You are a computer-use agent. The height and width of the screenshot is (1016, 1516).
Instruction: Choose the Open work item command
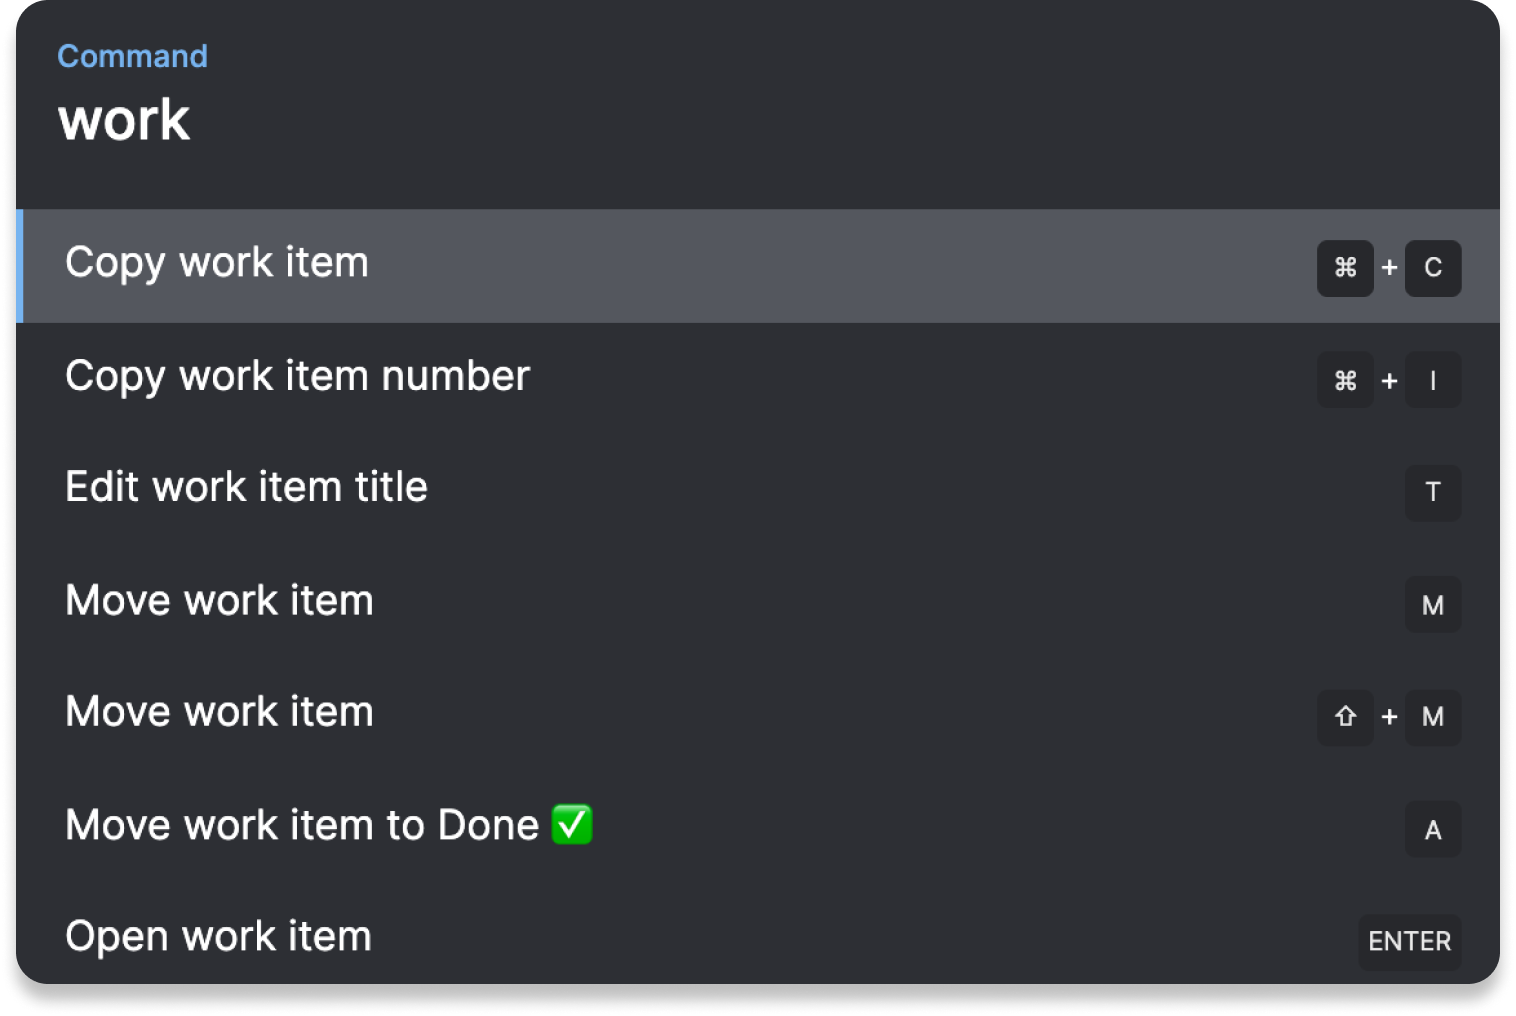[x=218, y=937]
